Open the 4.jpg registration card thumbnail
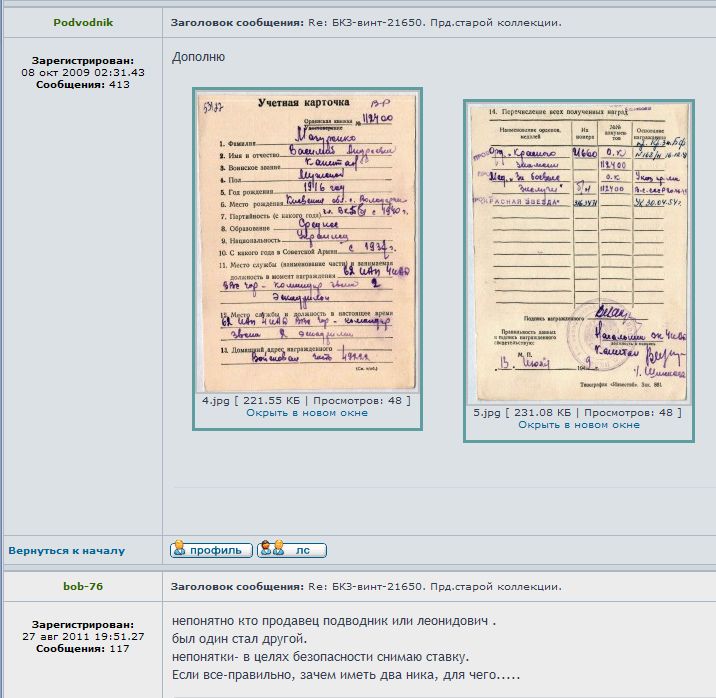716x698 pixels. coord(306,241)
